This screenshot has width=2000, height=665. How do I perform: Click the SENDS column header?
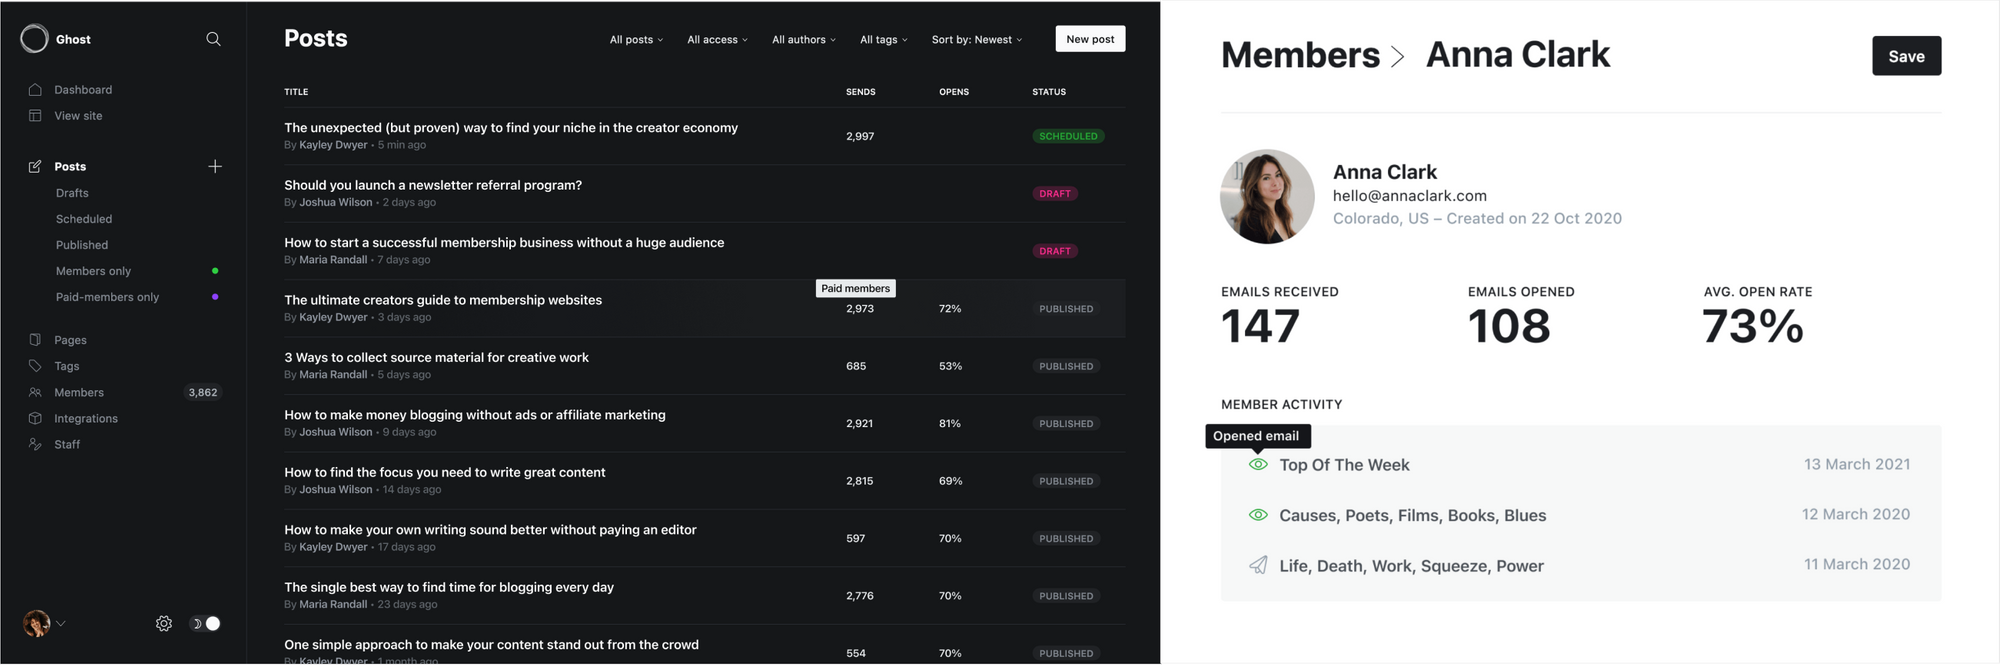coord(861,92)
